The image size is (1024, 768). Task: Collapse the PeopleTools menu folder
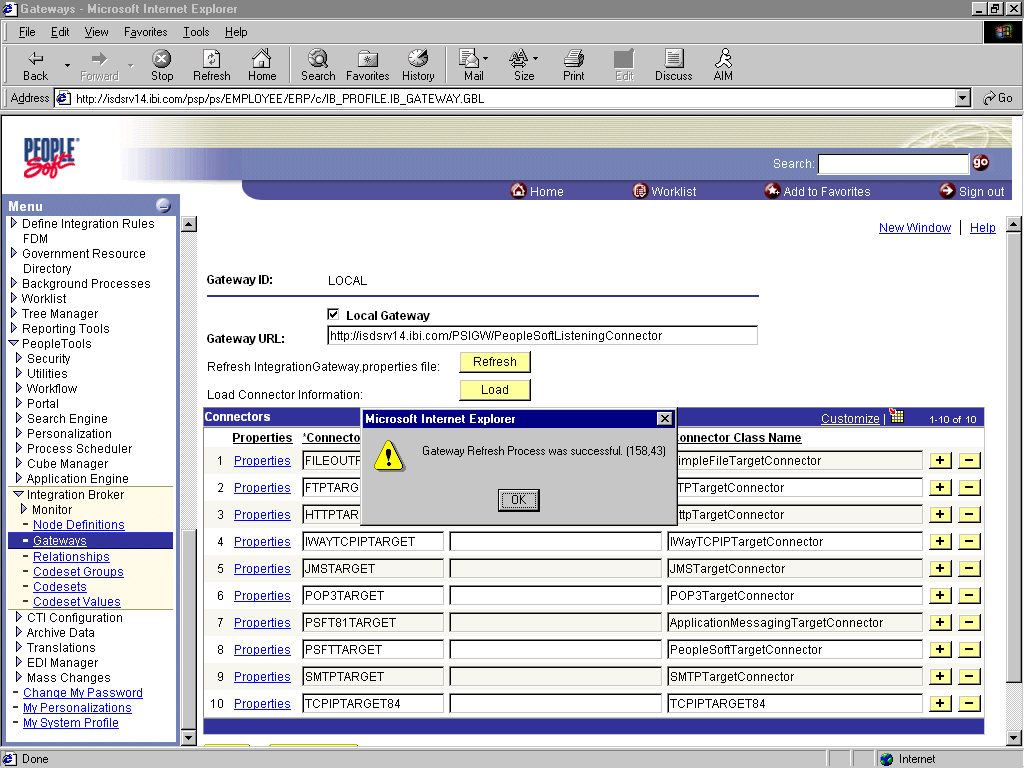(x=14, y=343)
